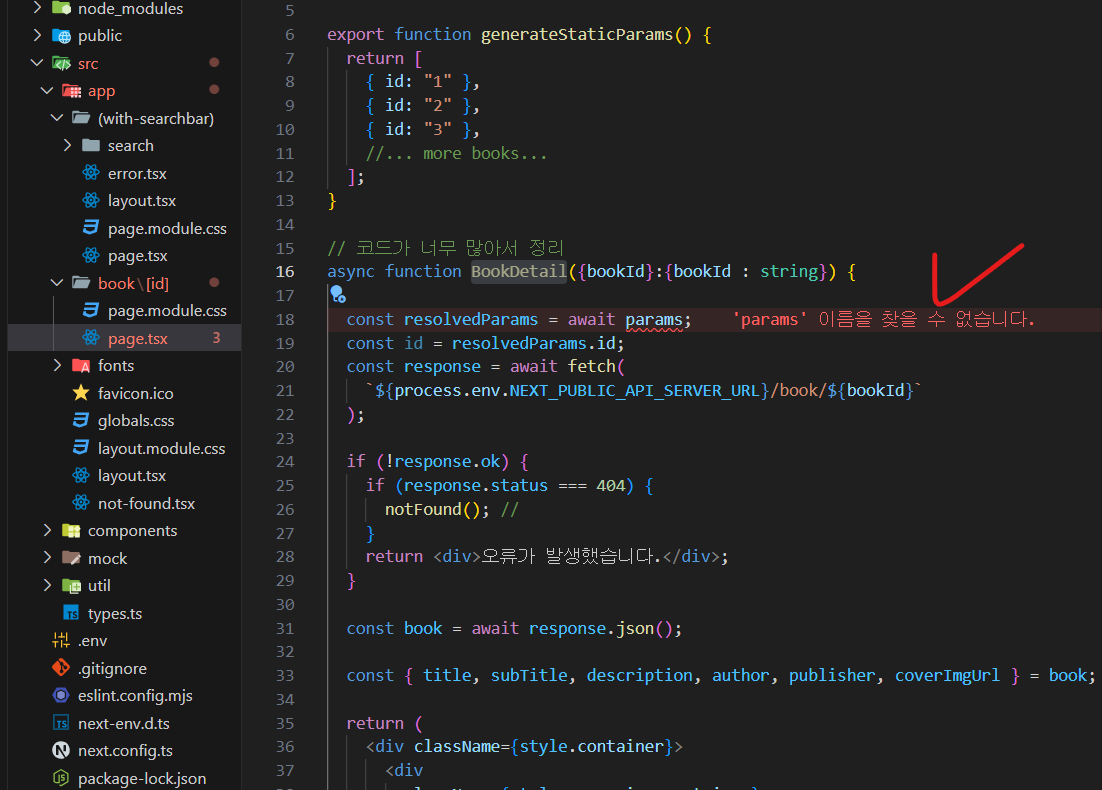Click the book\[id] folder icon
This screenshot has height=790, width=1102.
click(82, 283)
